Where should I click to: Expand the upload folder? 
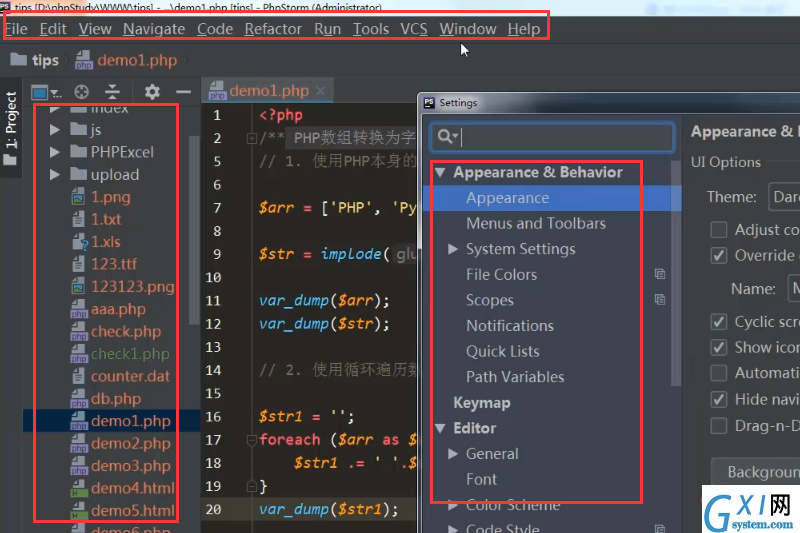coord(55,174)
